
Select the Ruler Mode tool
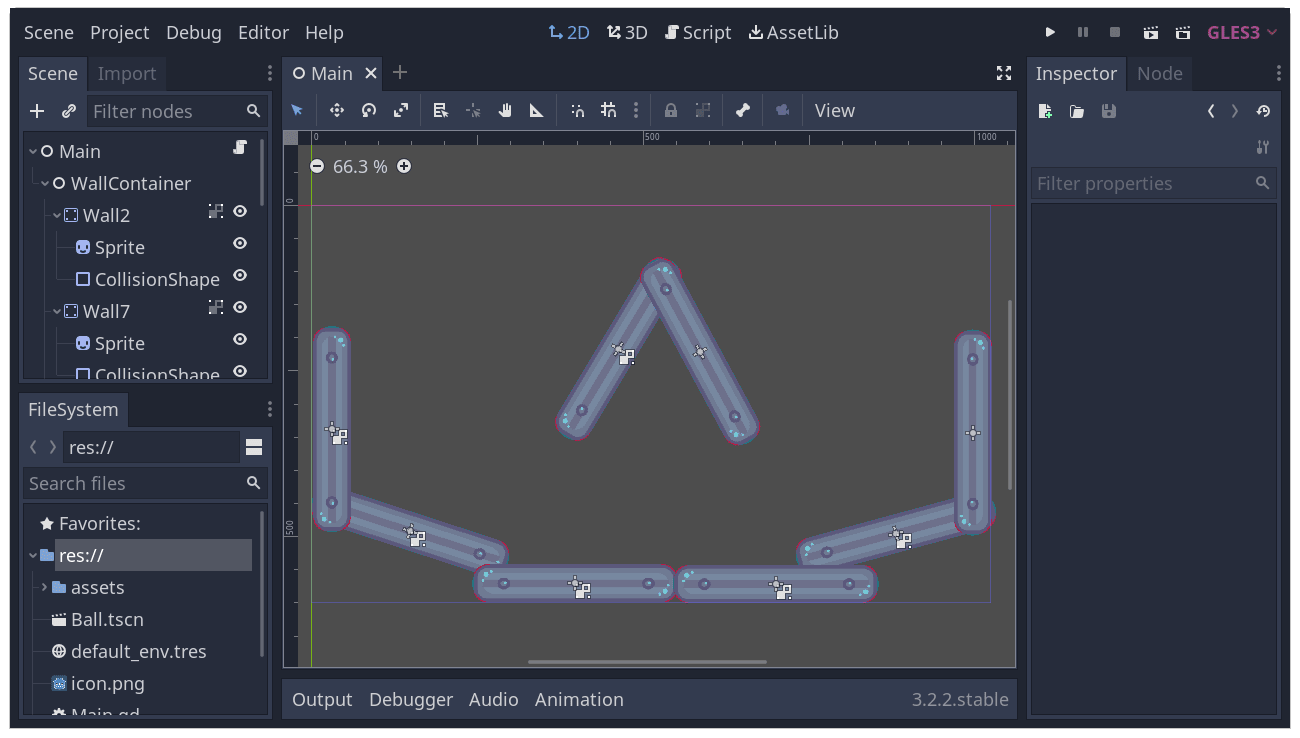(x=537, y=110)
